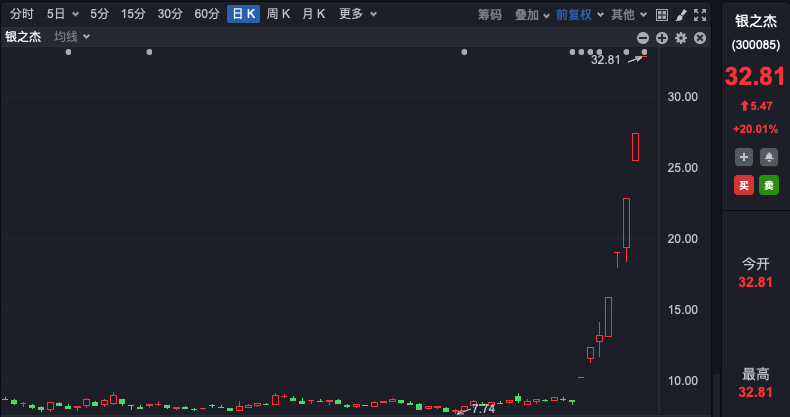Zoom out chart with minus icon

click(642, 38)
